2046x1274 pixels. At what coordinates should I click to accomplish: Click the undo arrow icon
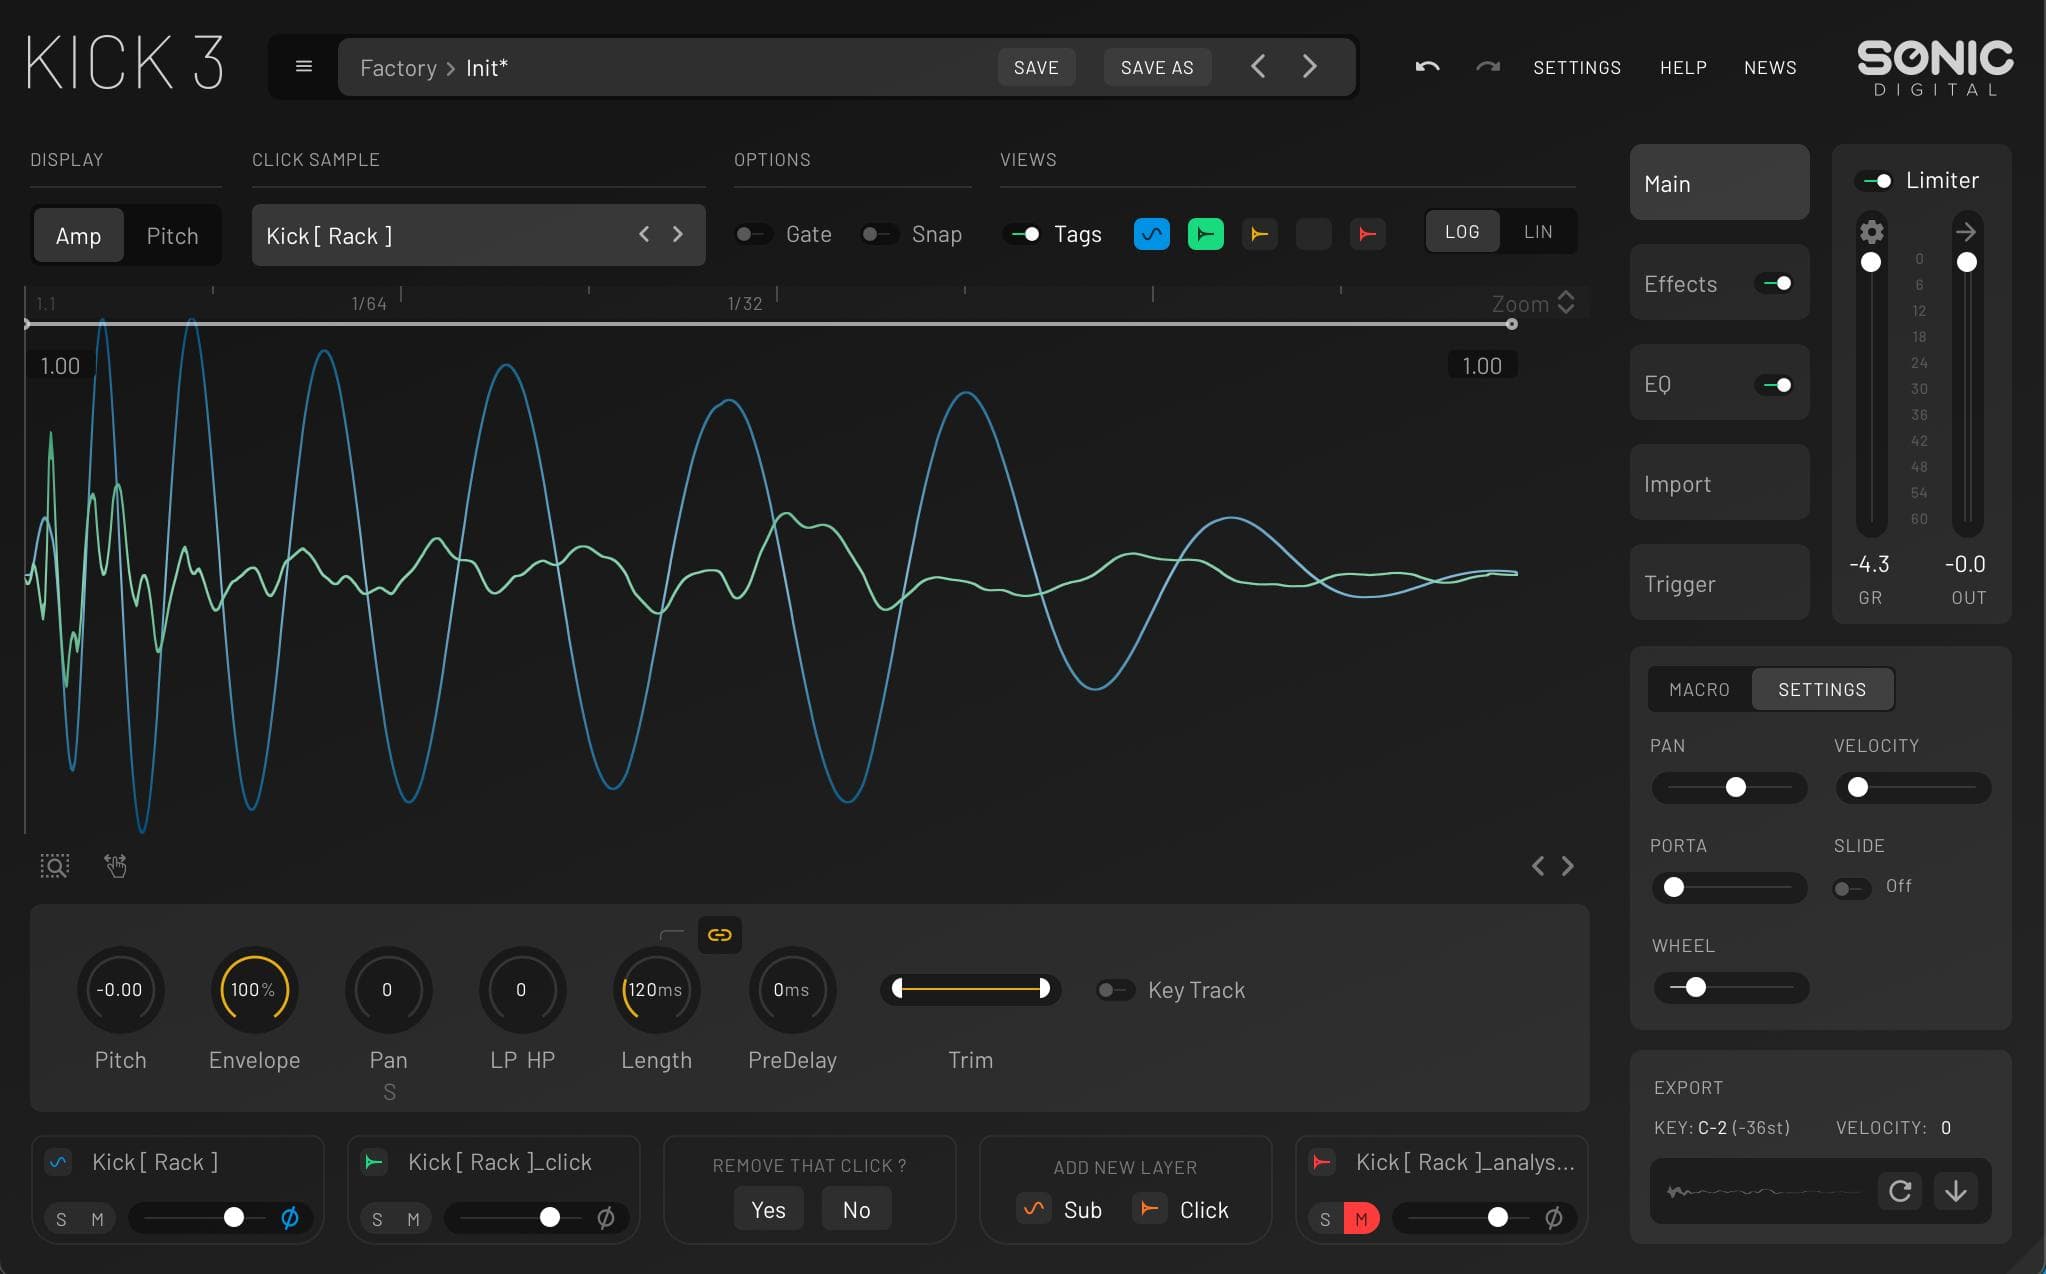coord(1427,67)
